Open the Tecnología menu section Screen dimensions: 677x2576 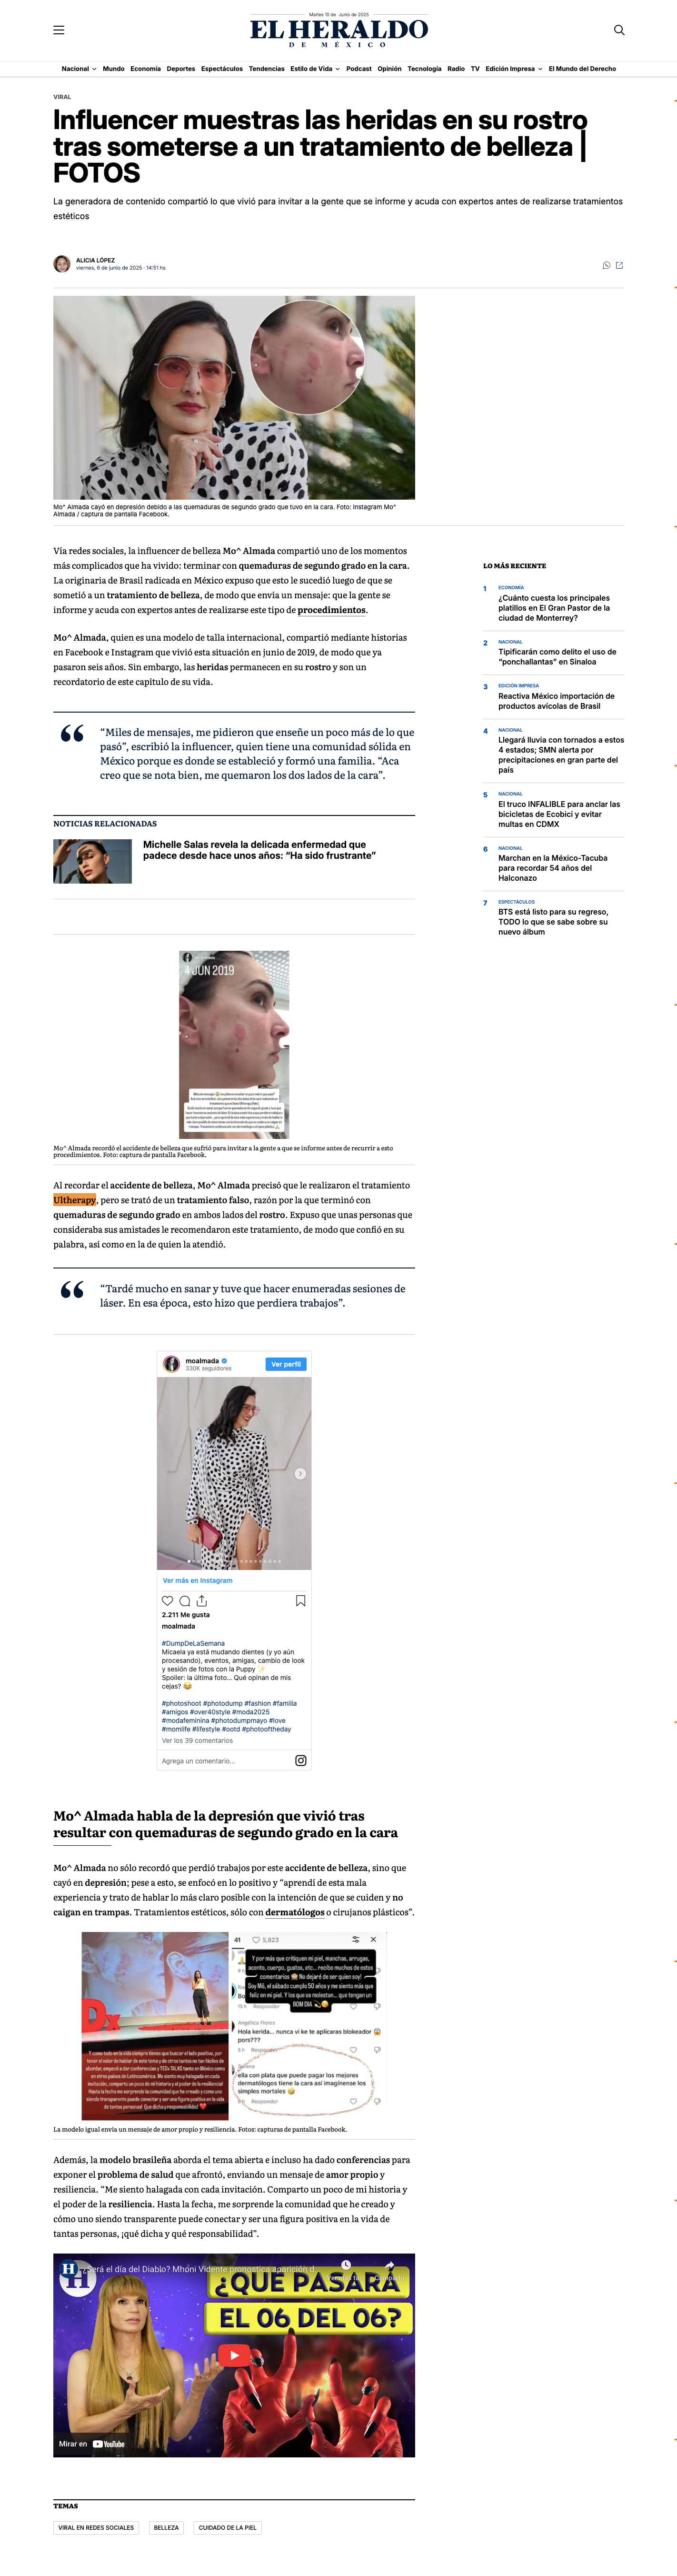click(x=424, y=69)
